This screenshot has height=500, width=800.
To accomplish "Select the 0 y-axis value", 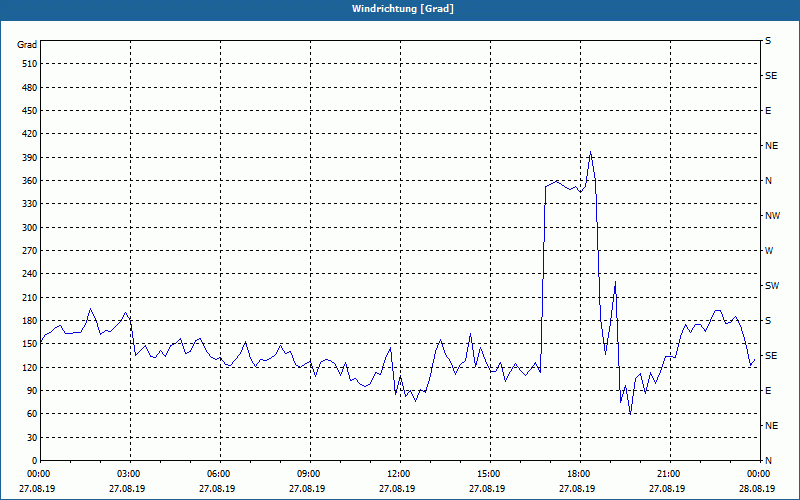I will pos(35,461).
